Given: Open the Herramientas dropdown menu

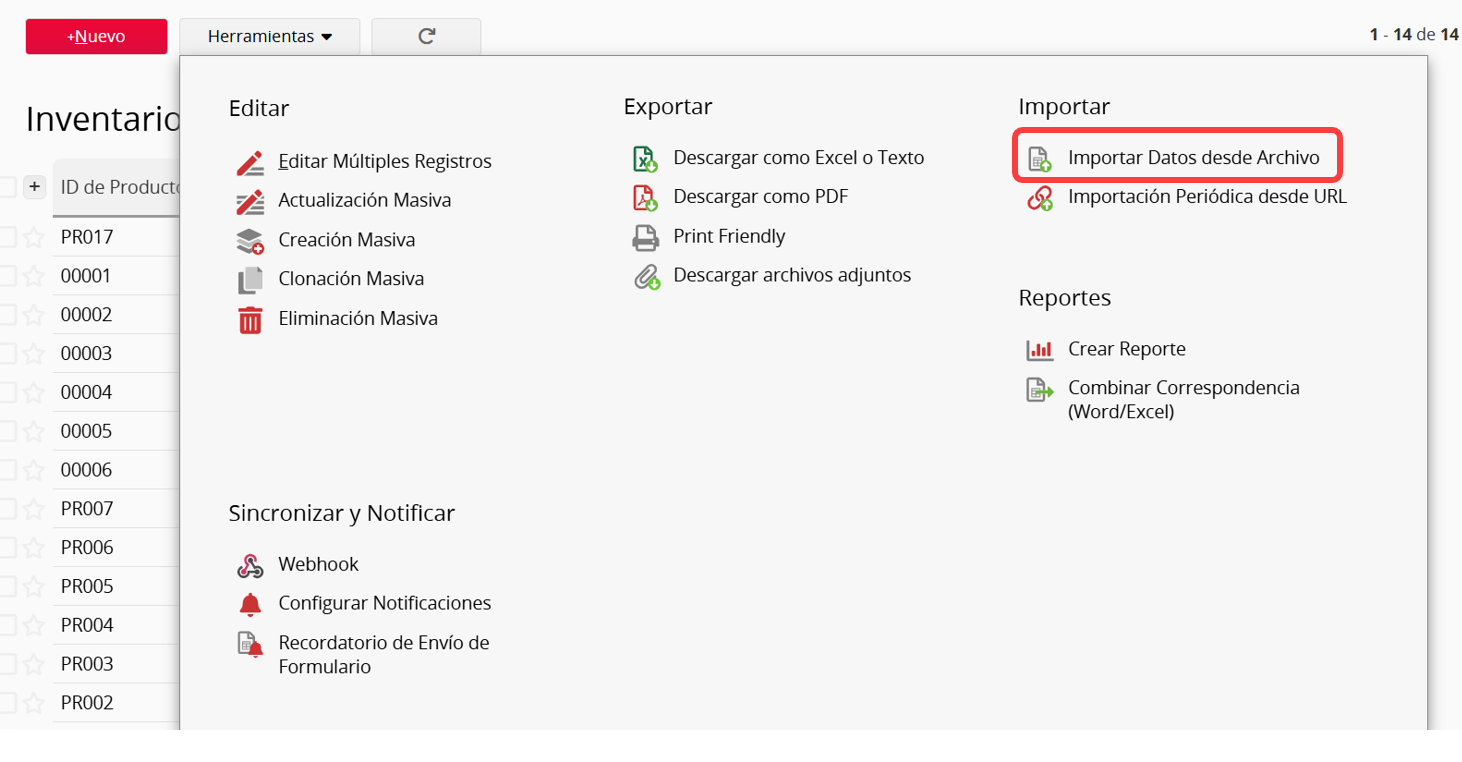Looking at the screenshot, I should click(x=269, y=37).
